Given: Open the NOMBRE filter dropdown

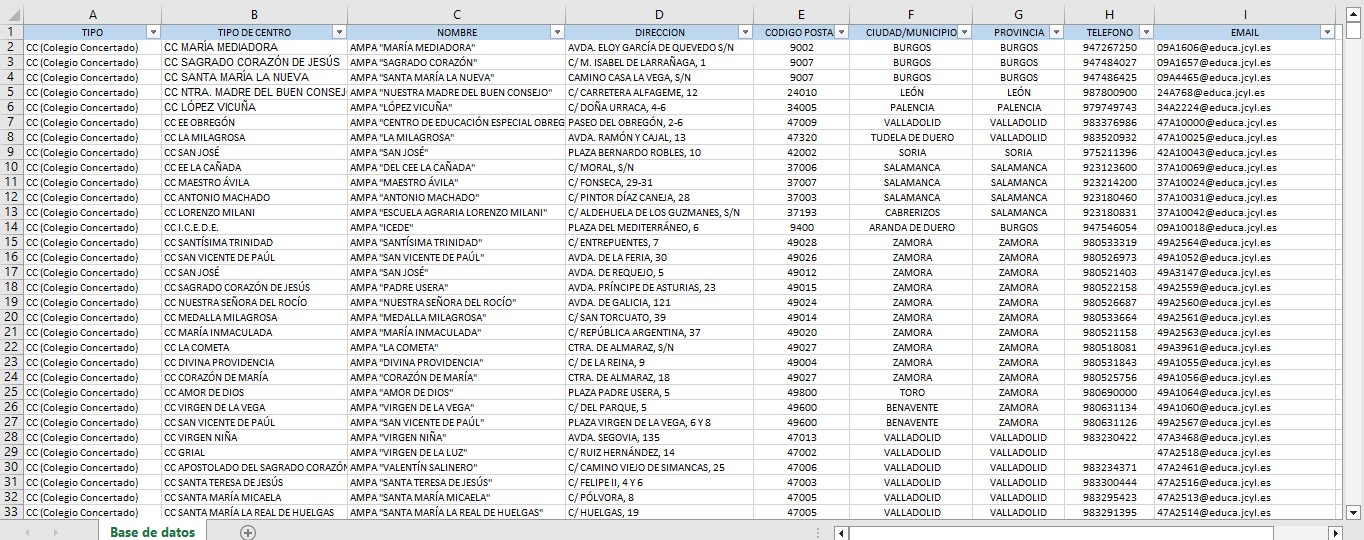Looking at the screenshot, I should [x=557, y=32].
